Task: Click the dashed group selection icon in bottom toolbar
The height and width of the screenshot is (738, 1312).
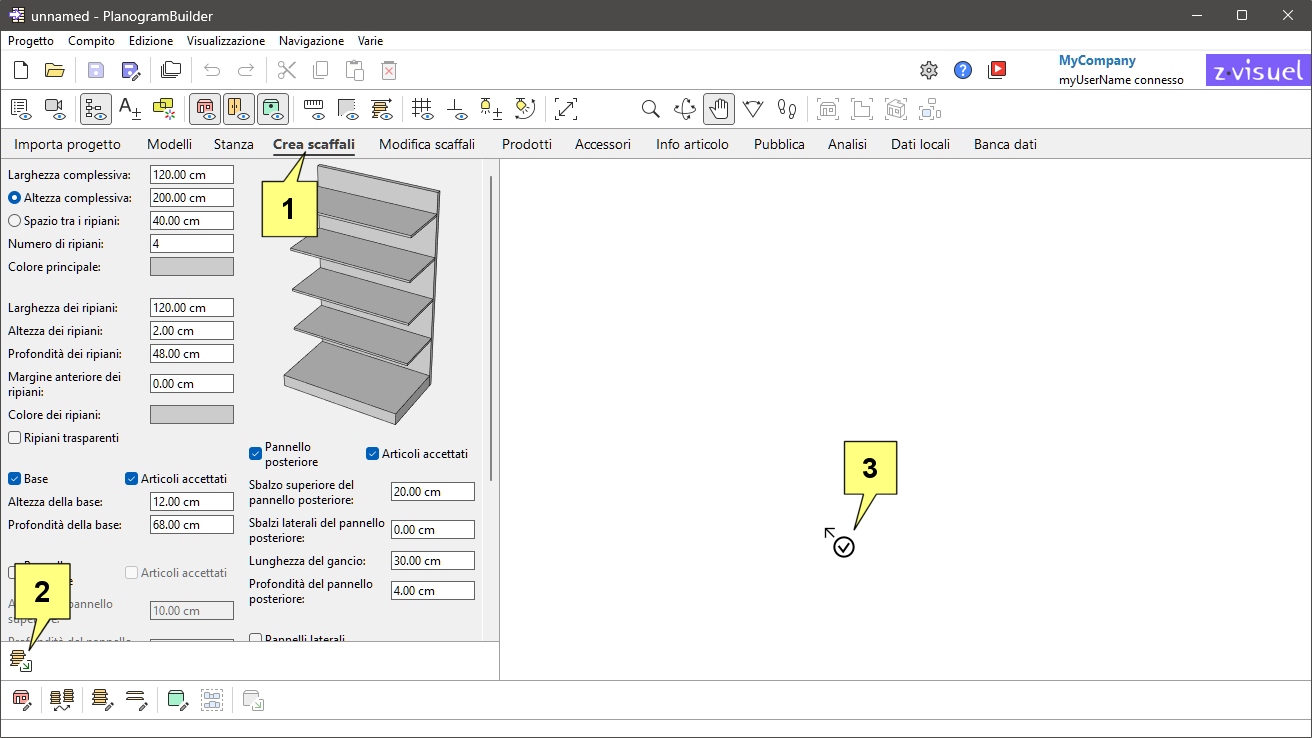Action: pyautogui.click(x=212, y=700)
